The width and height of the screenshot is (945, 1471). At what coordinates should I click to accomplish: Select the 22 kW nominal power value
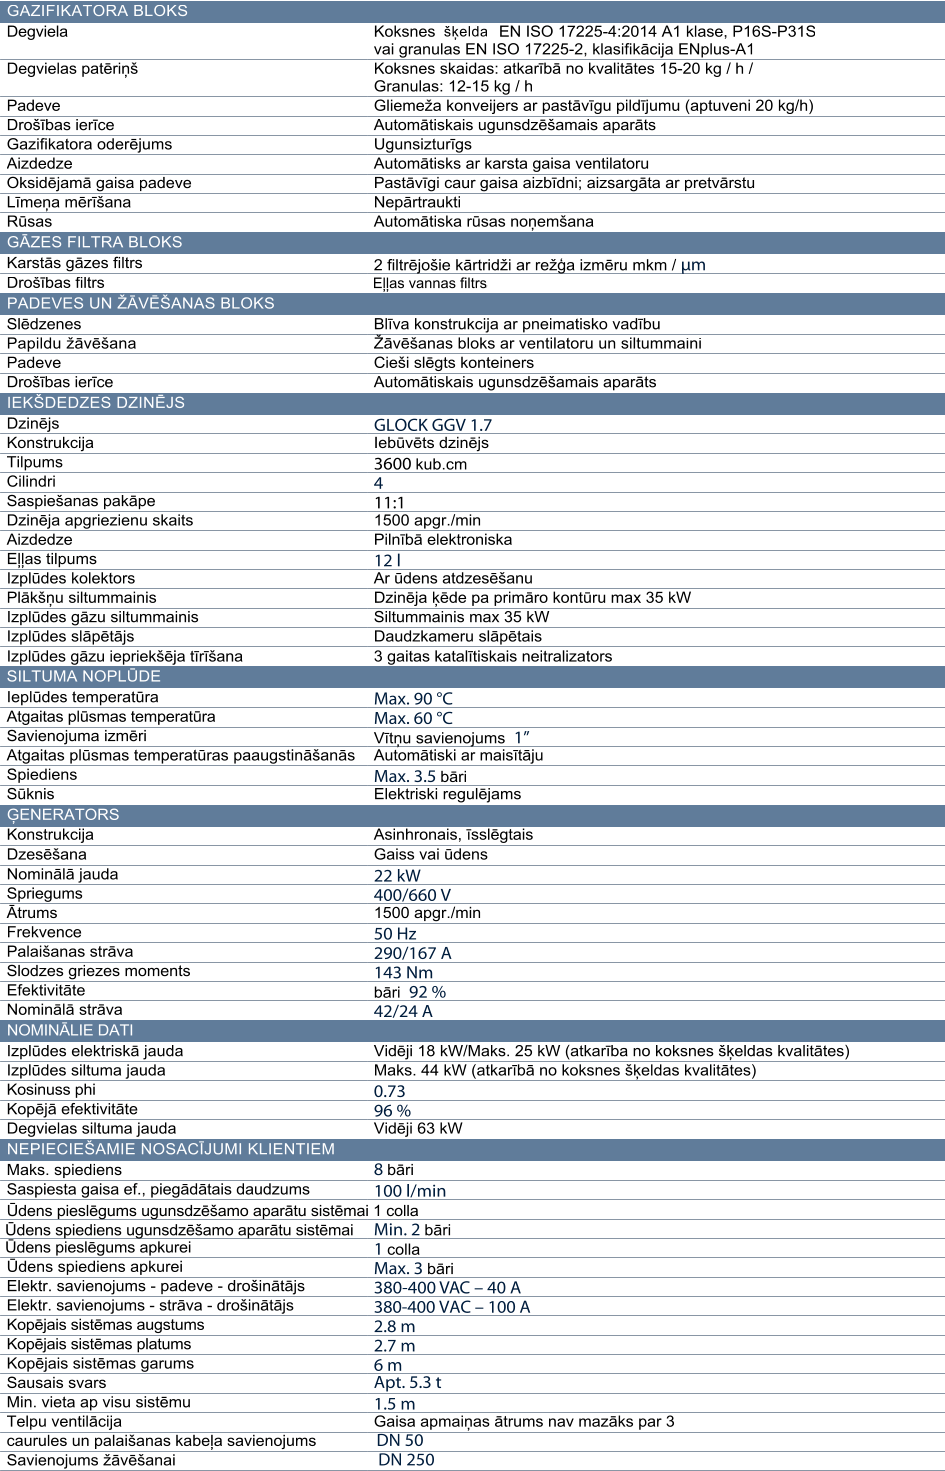397,875
